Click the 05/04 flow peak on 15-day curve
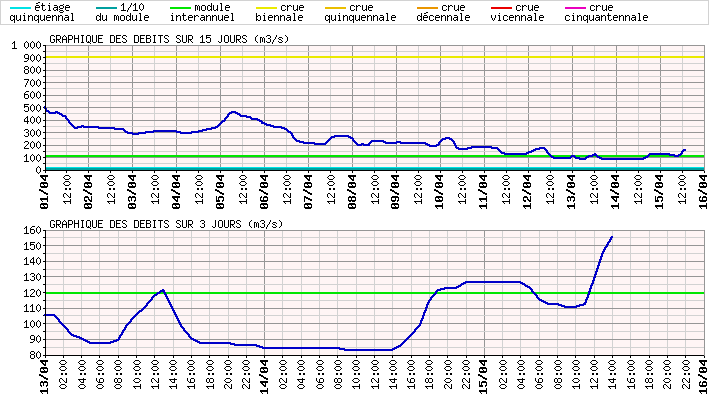The width and height of the screenshot is (709, 400). 233,112
